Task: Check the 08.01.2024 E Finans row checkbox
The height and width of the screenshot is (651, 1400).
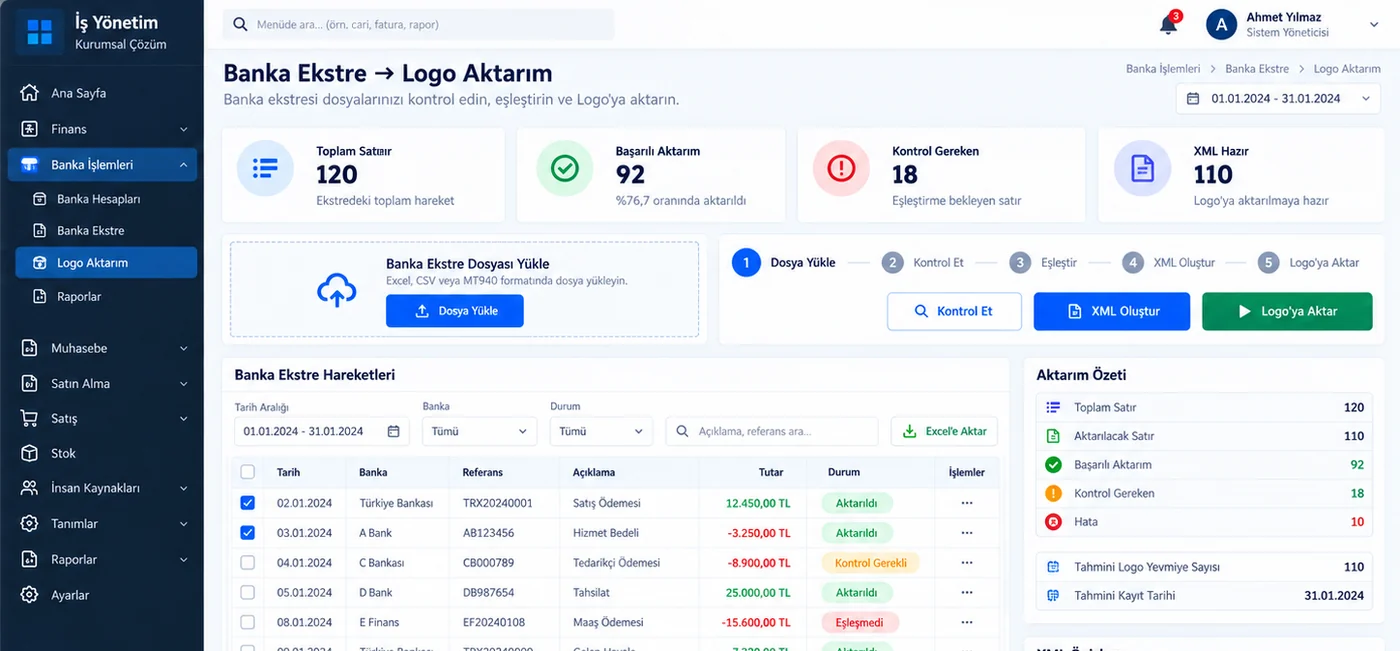Action: point(248,622)
